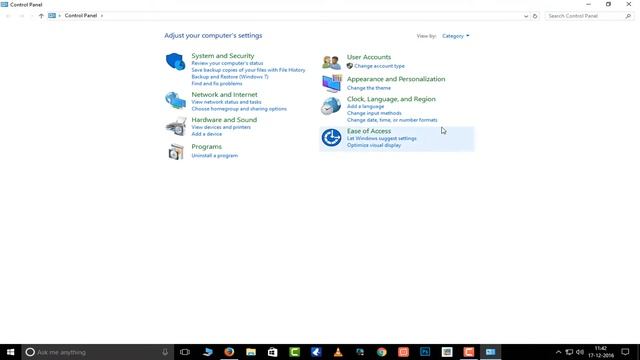Open the network icon in system tray
The width and height of the screenshot is (640, 360).
569,352
